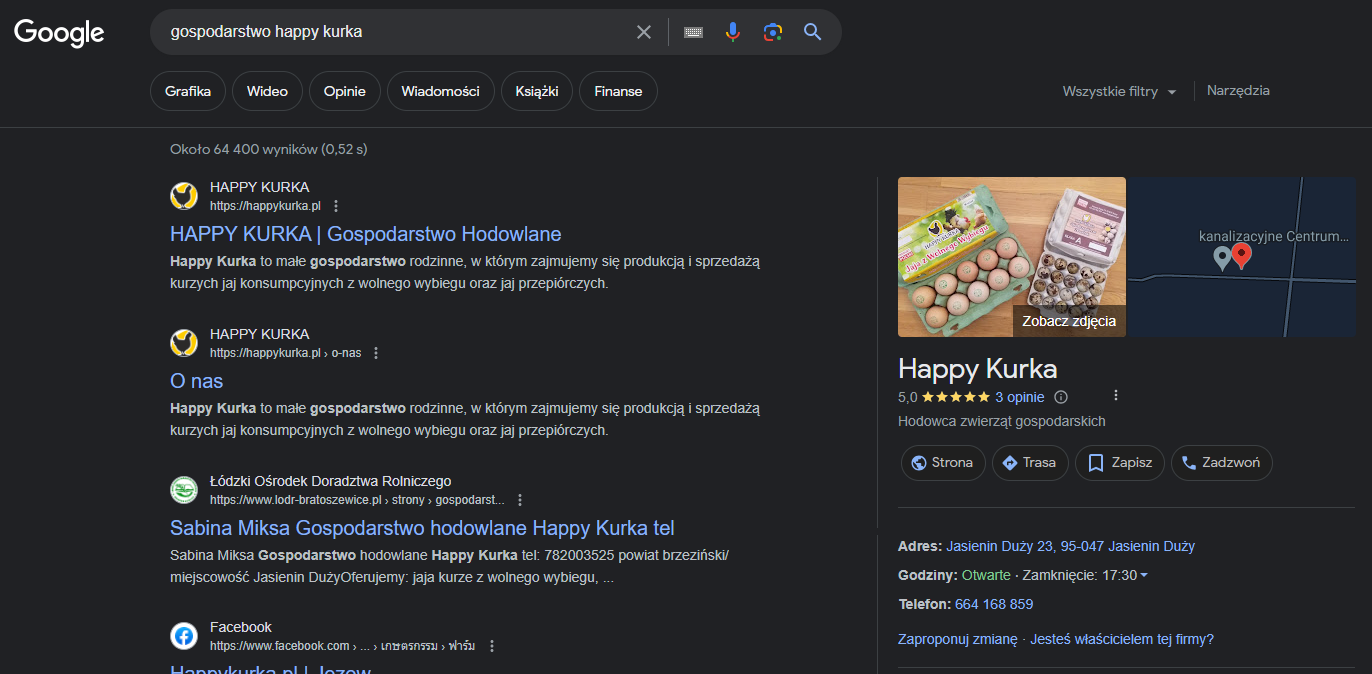The height and width of the screenshot is (674, 1372).
Task: Call business with Zadzwoń button
Action: click(x=1222, y=463)
